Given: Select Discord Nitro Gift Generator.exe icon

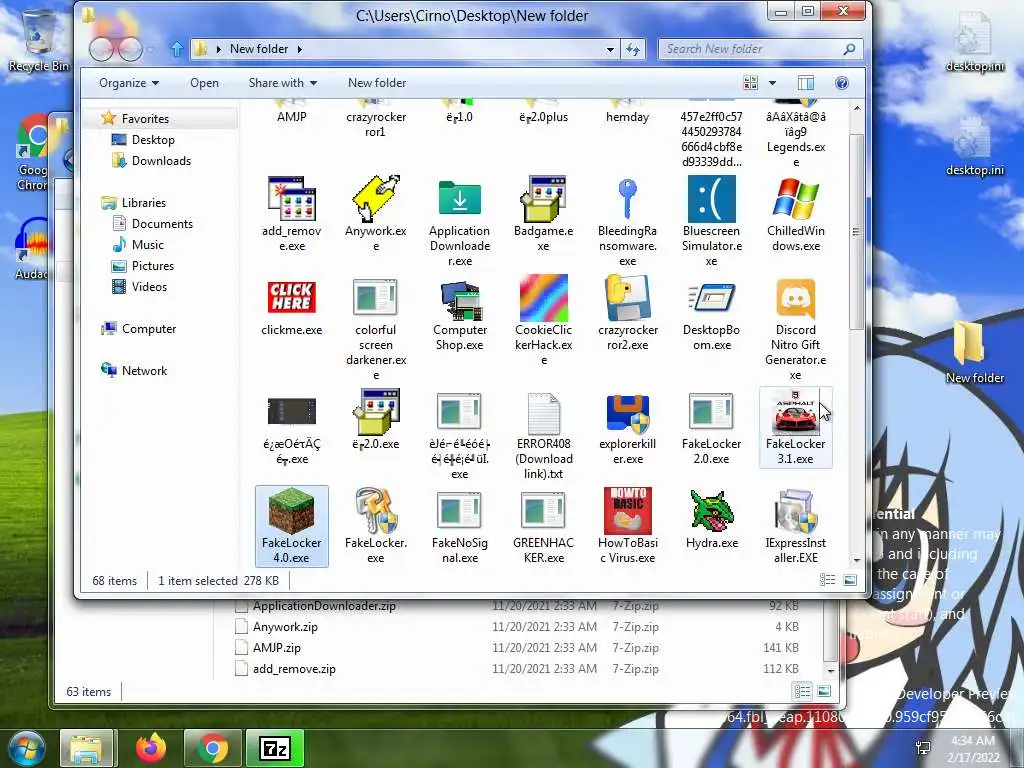Looking at the screenshot, I should click(x=795, y=298).
